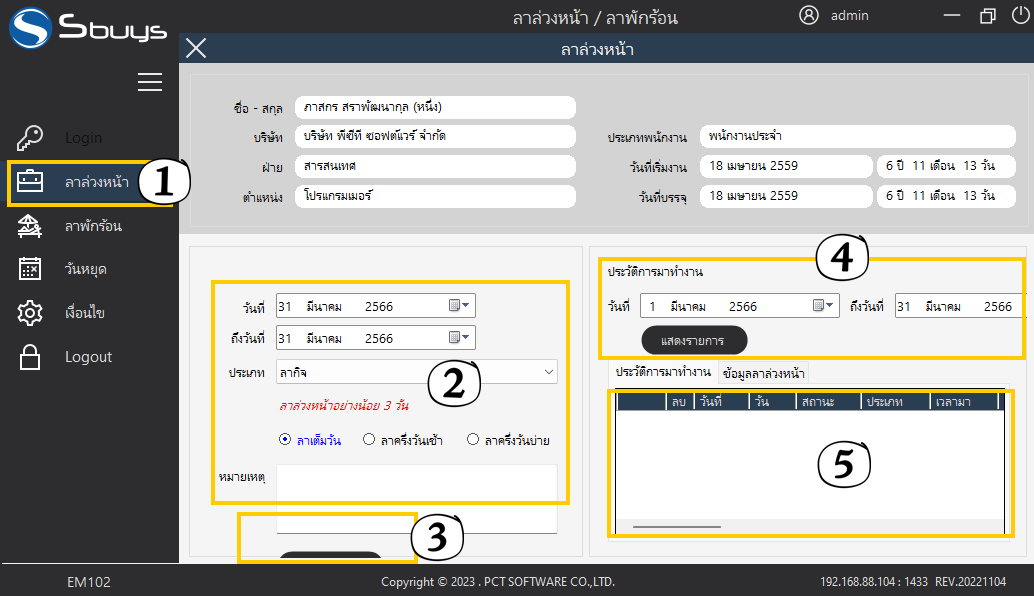Click the ลาพักร้อน vacation icon
This screenshot has width=1034, height=596.
30,227
